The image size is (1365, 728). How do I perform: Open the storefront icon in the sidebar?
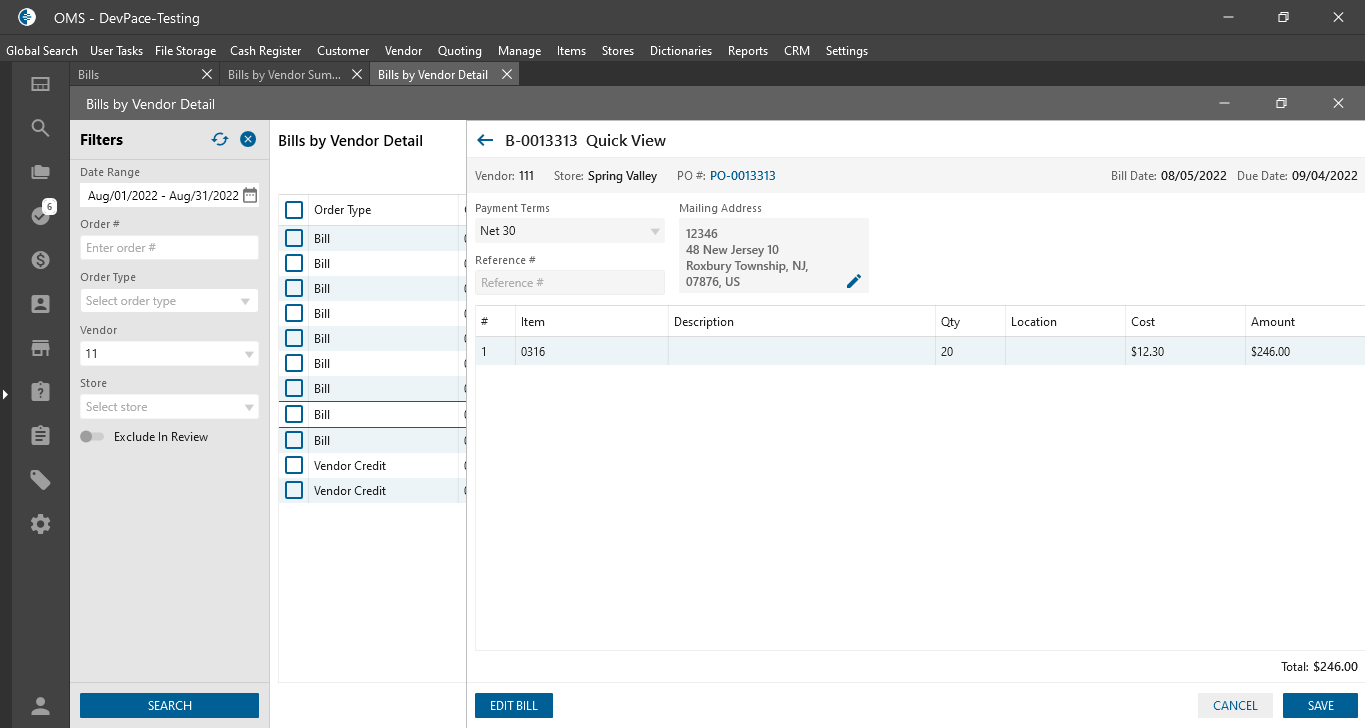(40, 348)
